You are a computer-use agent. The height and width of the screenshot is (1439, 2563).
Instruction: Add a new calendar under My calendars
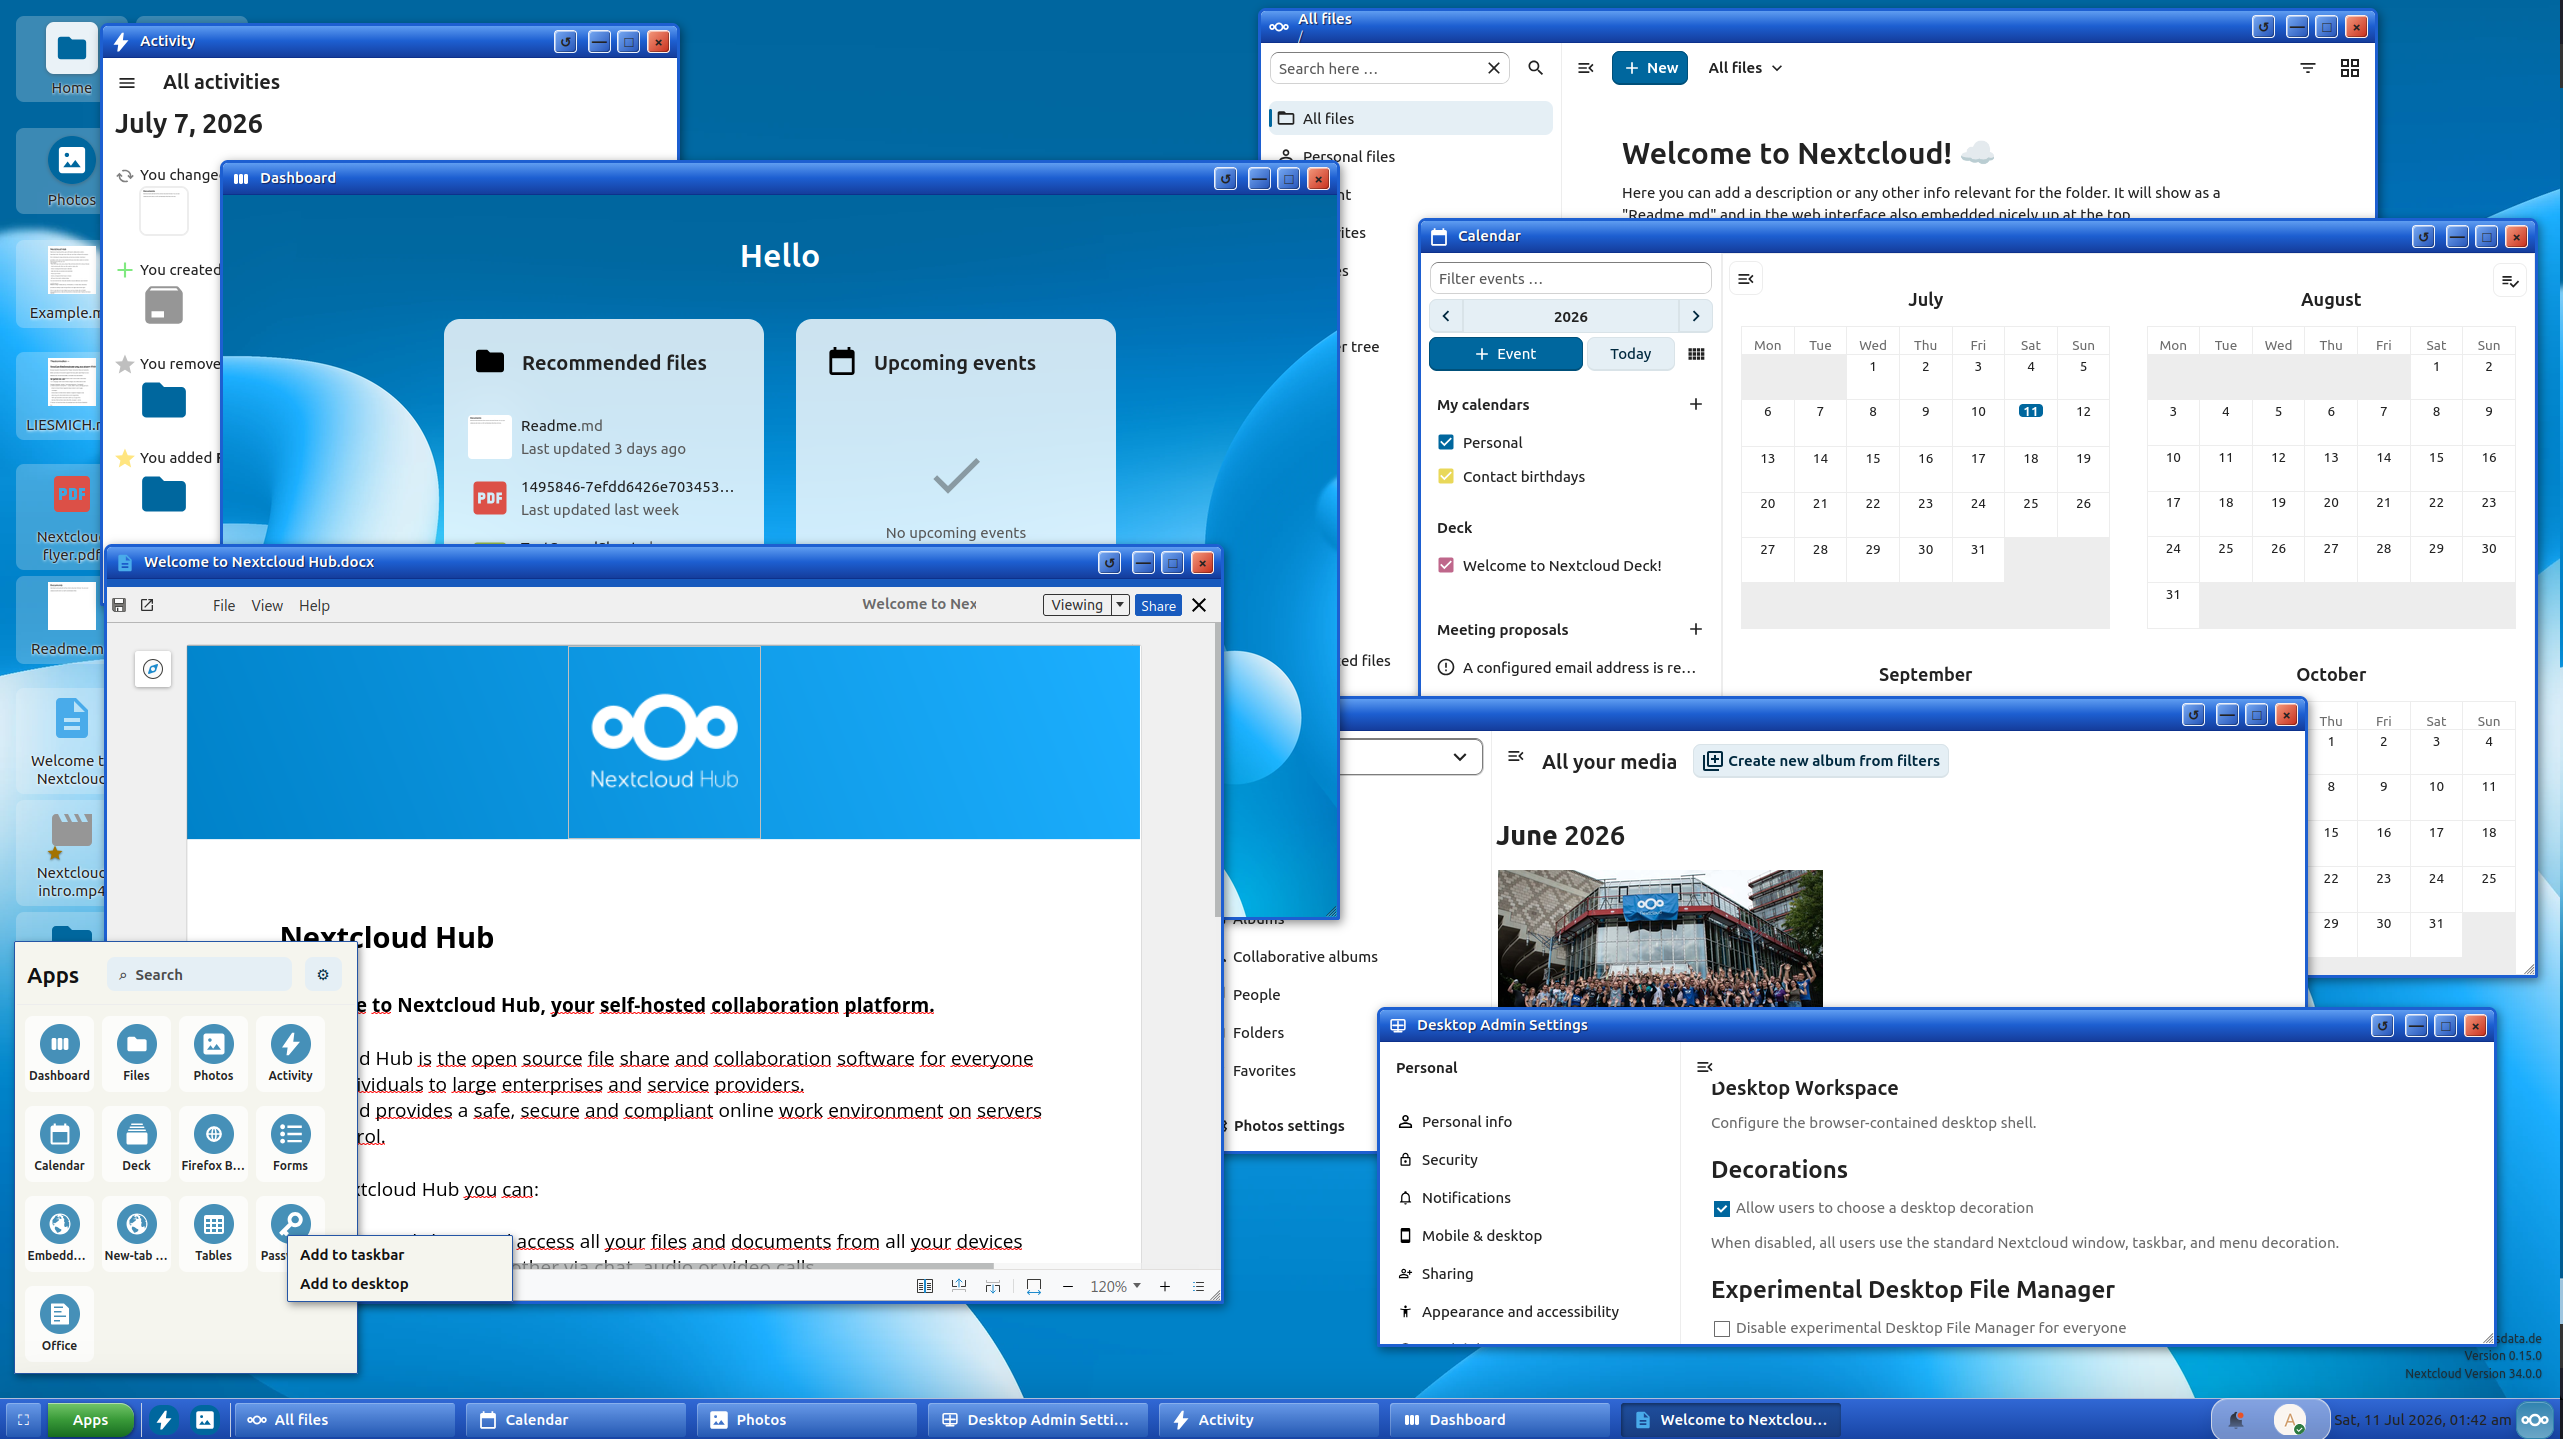click(1696, 404)
